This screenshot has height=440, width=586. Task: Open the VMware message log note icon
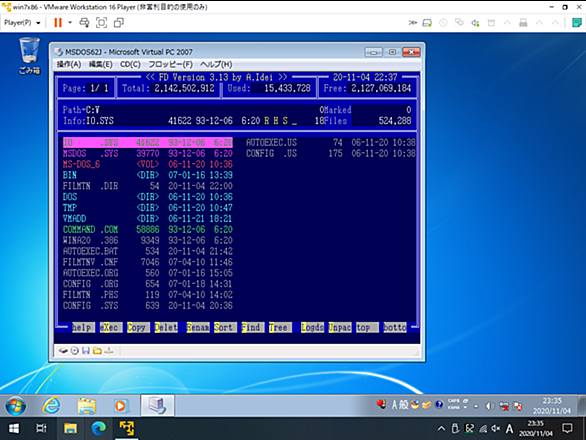tap(577, 23)
